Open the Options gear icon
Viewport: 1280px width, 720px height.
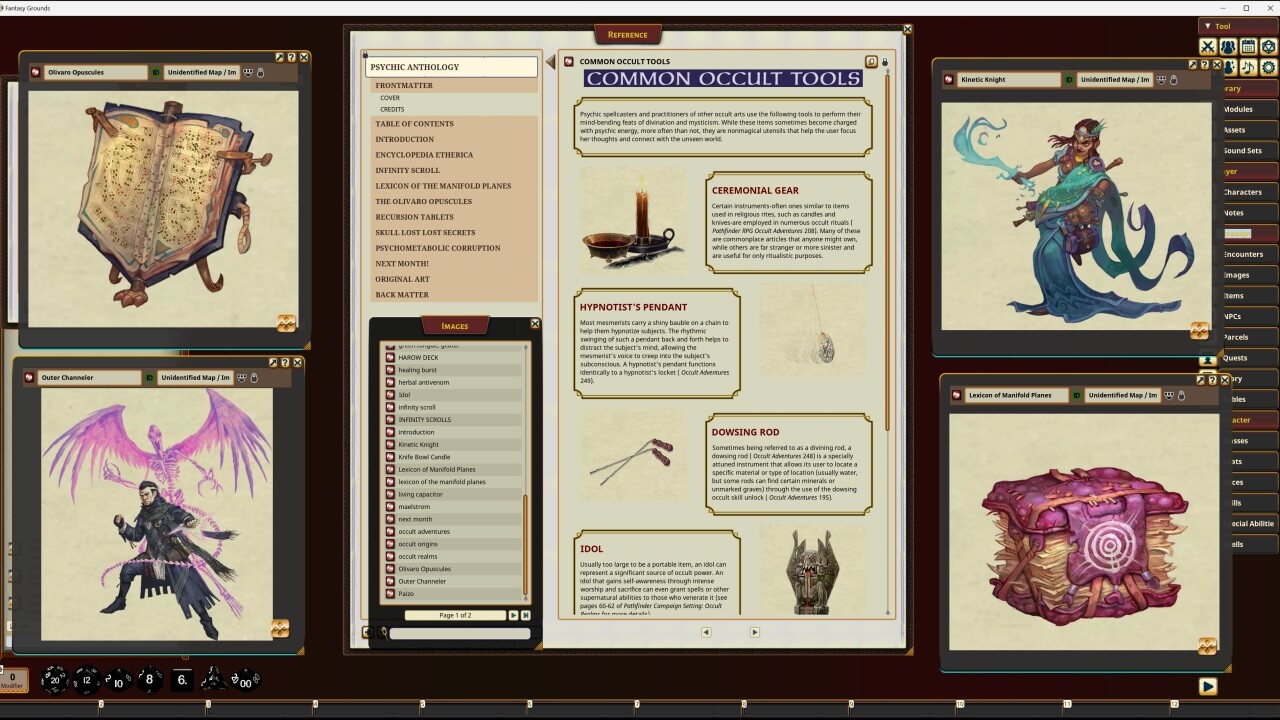click(1268, 67)
